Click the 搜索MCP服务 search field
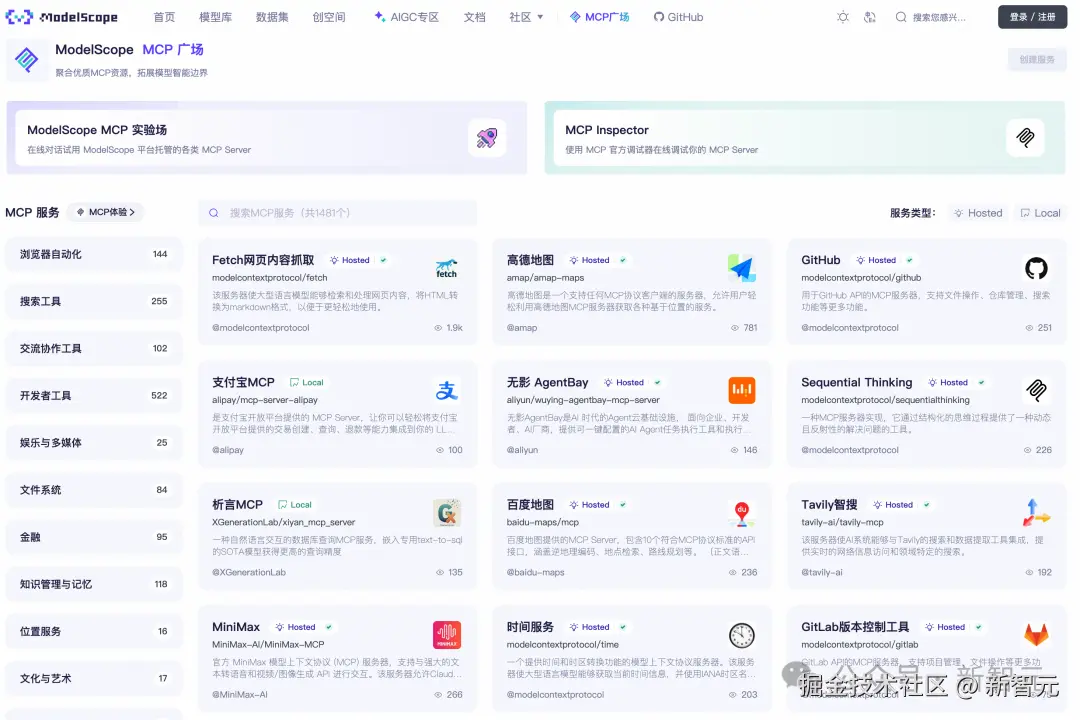Image resolution: width=1080 pixels, height=720 pixels. [x=338, y=213]
